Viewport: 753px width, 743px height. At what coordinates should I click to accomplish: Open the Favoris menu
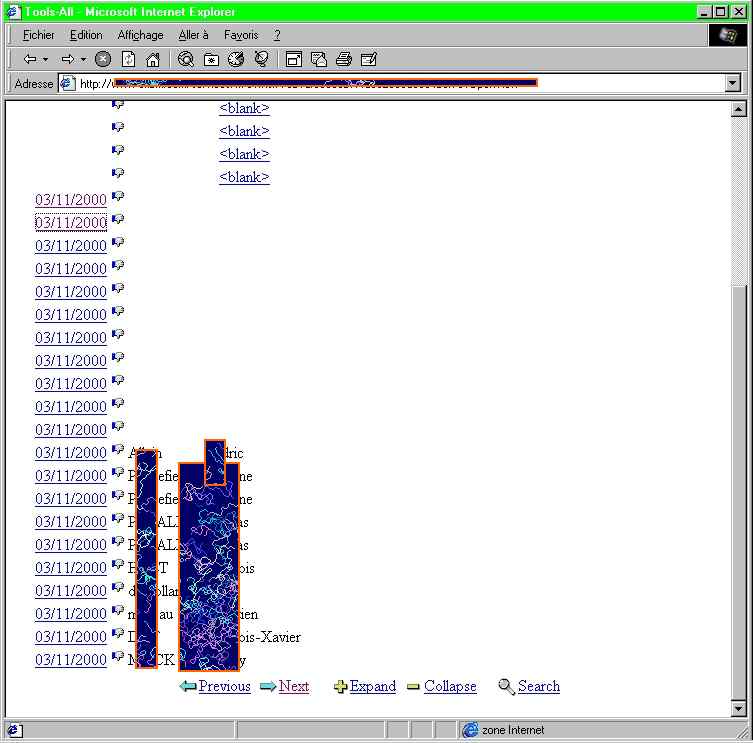[x=241, y=35]
